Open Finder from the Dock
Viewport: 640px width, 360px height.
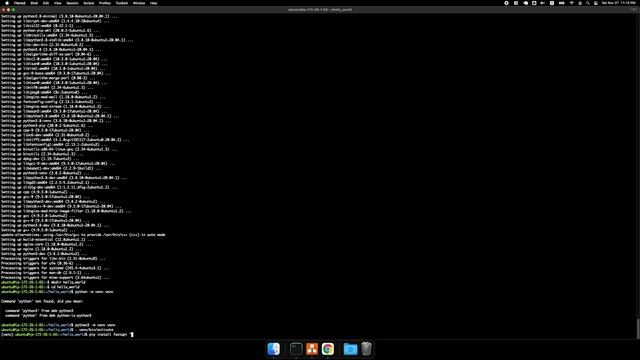point(273,349)
